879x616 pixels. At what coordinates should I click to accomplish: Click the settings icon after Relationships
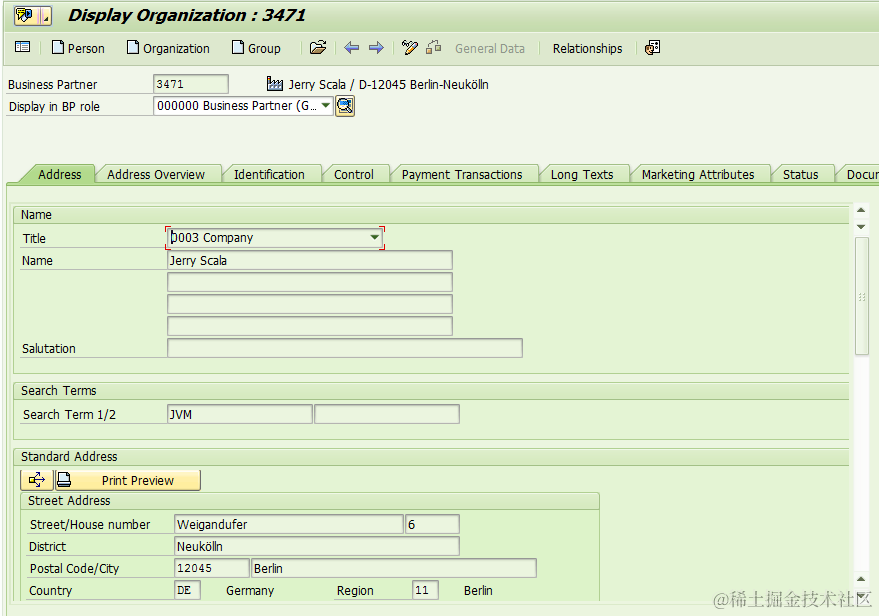[653, 48]
